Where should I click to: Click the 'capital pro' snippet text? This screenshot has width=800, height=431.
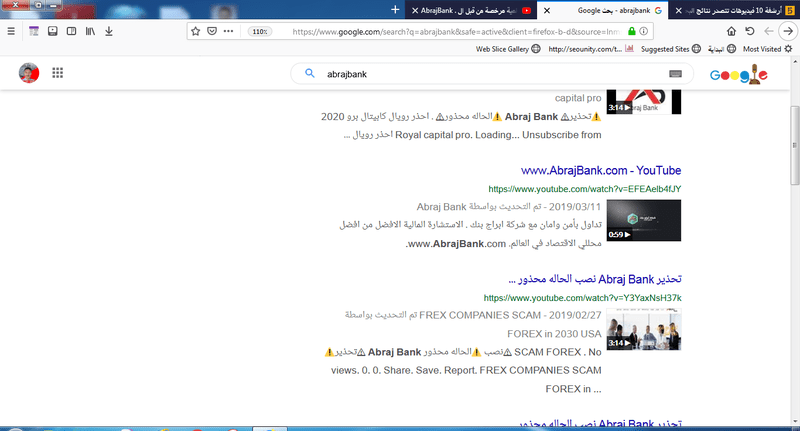click(x=578, y=98)
